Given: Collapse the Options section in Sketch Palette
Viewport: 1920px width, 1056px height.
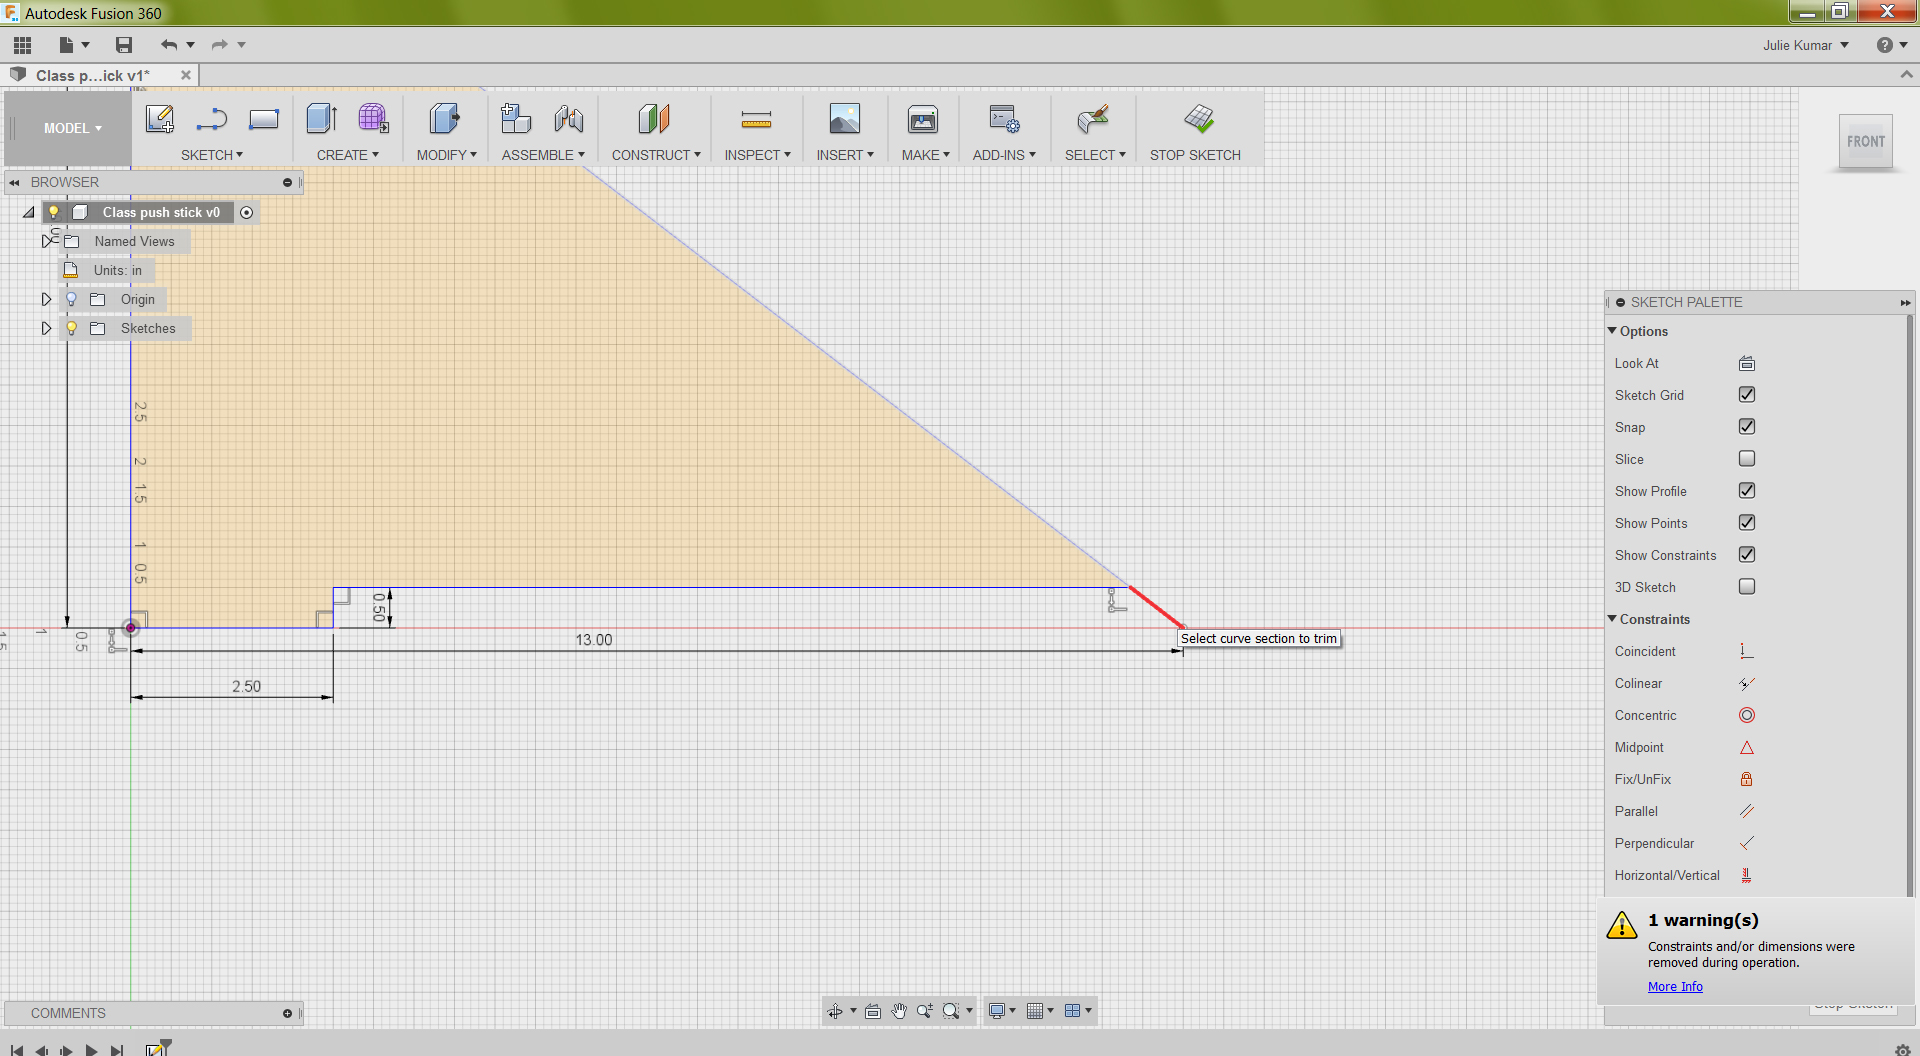Looking at the screenshot, I should 1612,331.
